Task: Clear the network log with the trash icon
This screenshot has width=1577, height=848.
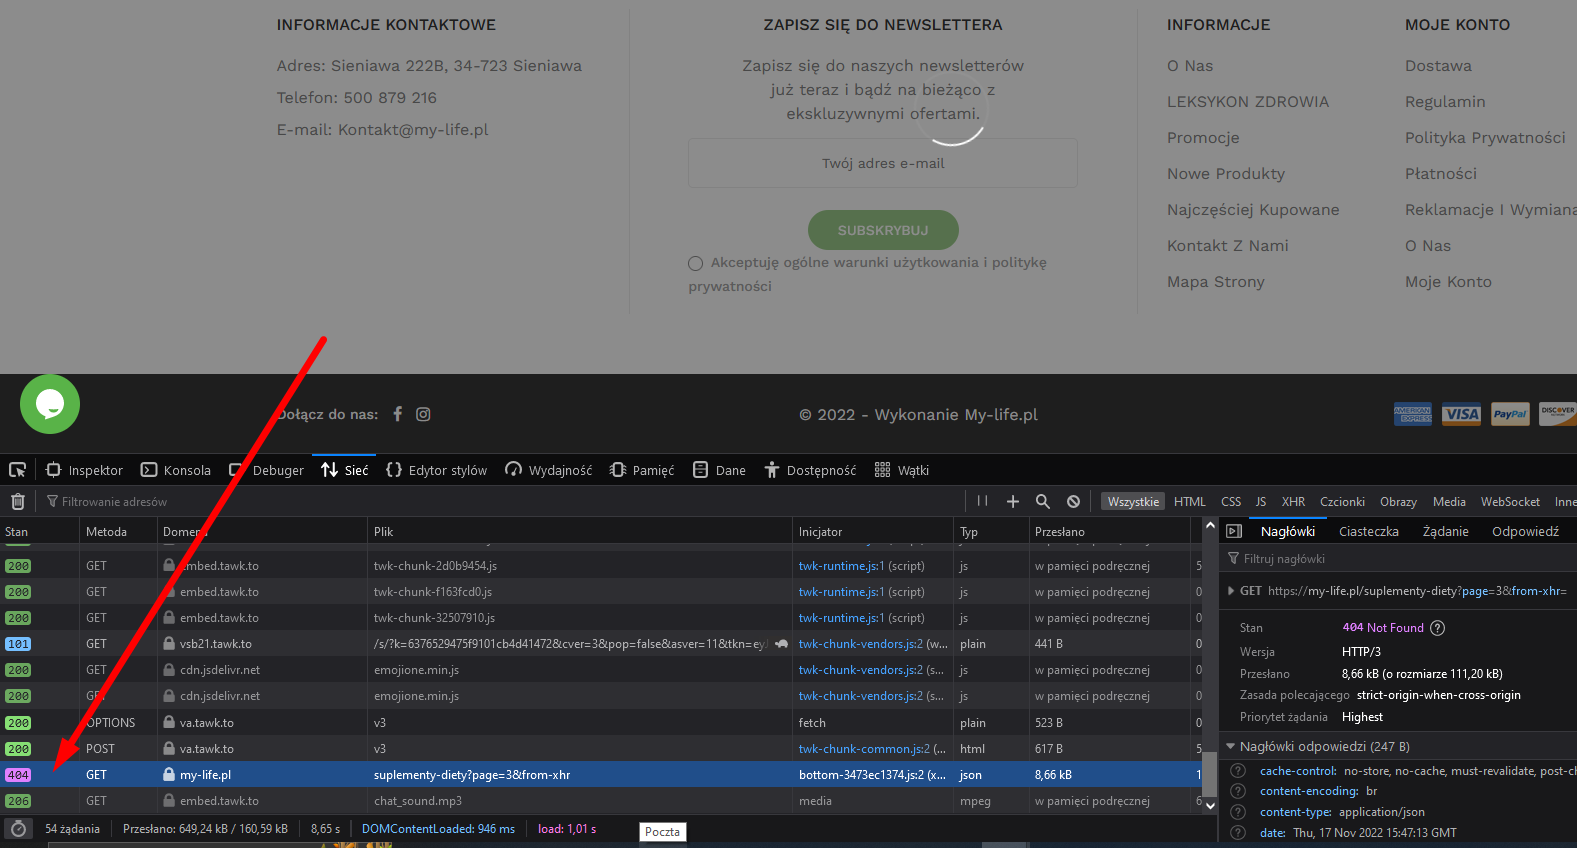Action: (18, 501)
